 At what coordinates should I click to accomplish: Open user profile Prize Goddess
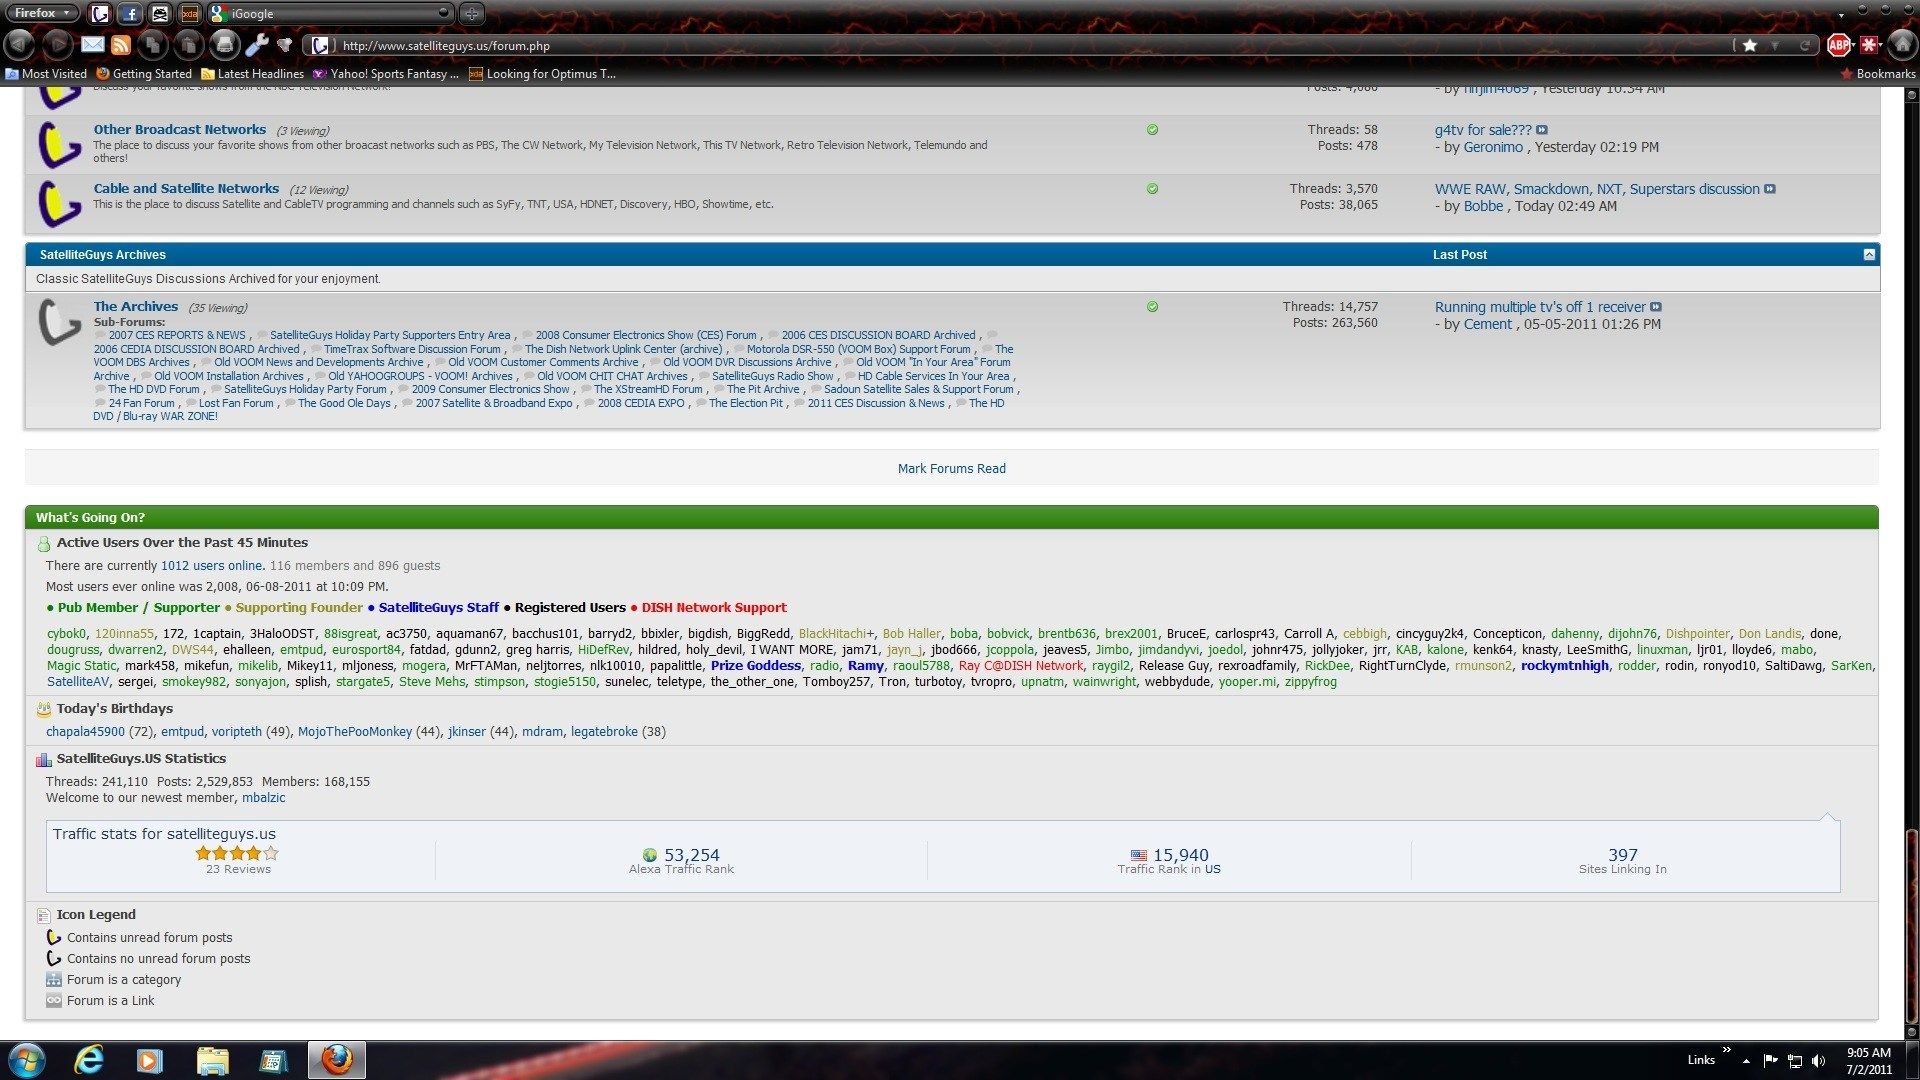pyautogui.click(x=756, y=666)
